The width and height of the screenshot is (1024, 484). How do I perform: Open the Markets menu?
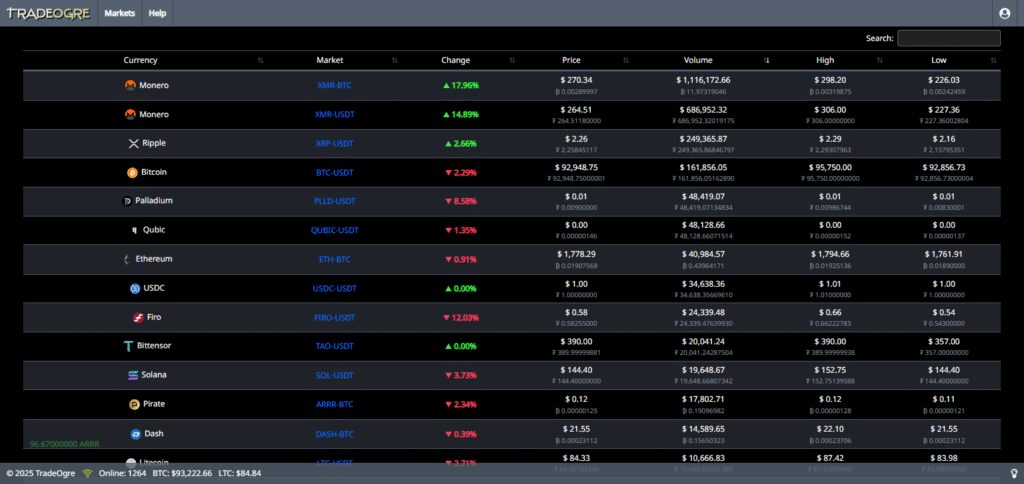[x=120, y=13]
